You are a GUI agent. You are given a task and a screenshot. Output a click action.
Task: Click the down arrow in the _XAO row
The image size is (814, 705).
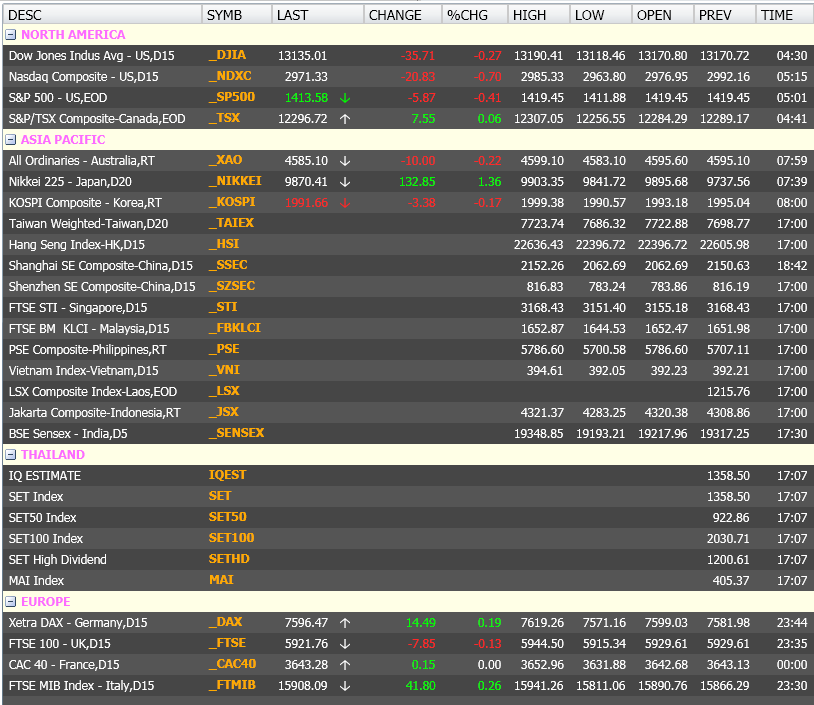(x=345, y=161)
